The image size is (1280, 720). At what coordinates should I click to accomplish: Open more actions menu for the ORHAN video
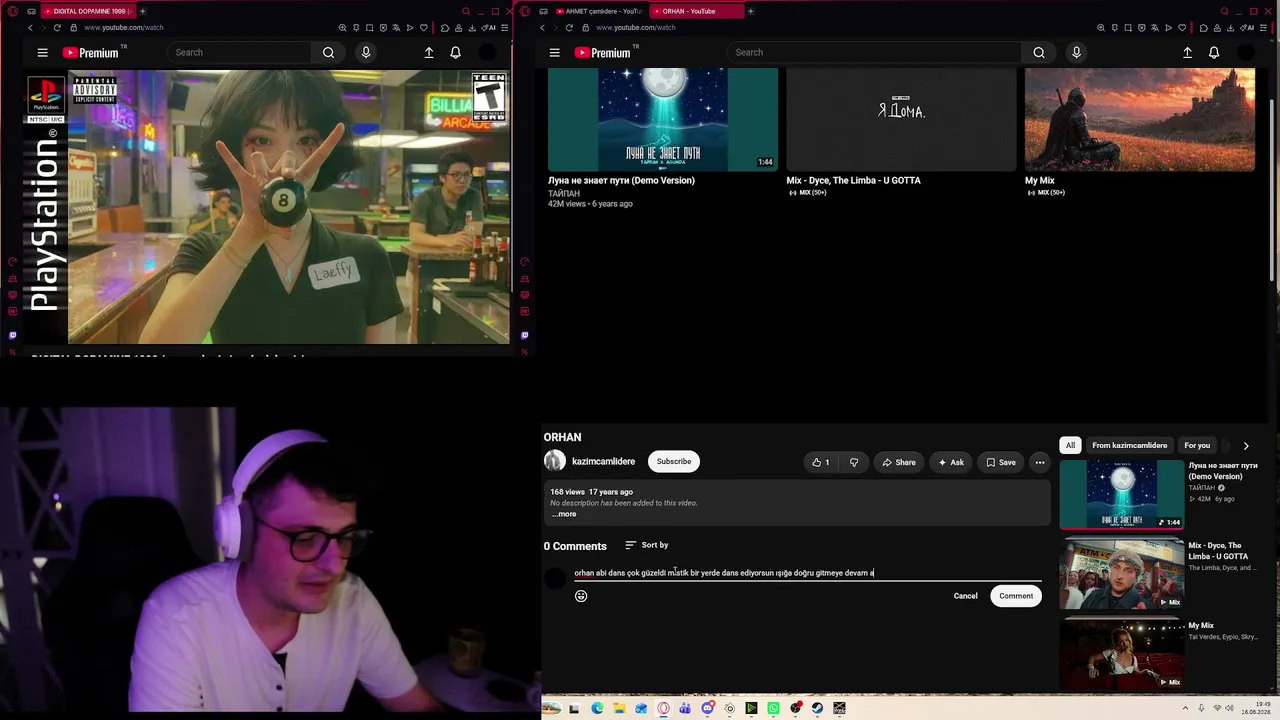pos(1040,462)
